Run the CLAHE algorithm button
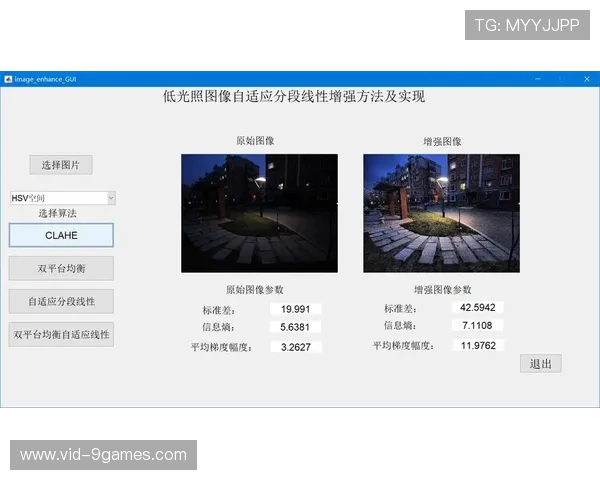Screen dimensions: 600x480 click(x=61, y=235)
